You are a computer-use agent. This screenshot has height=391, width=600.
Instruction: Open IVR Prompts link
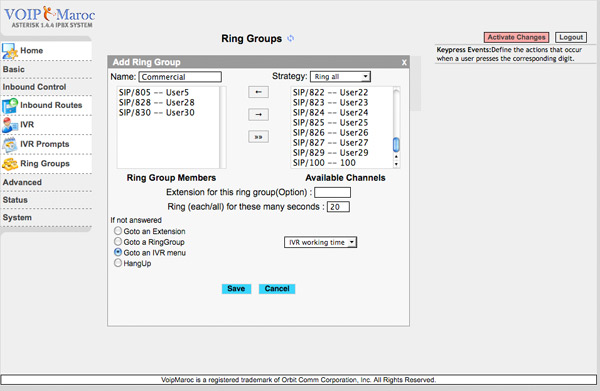click(x=45, y=144)
